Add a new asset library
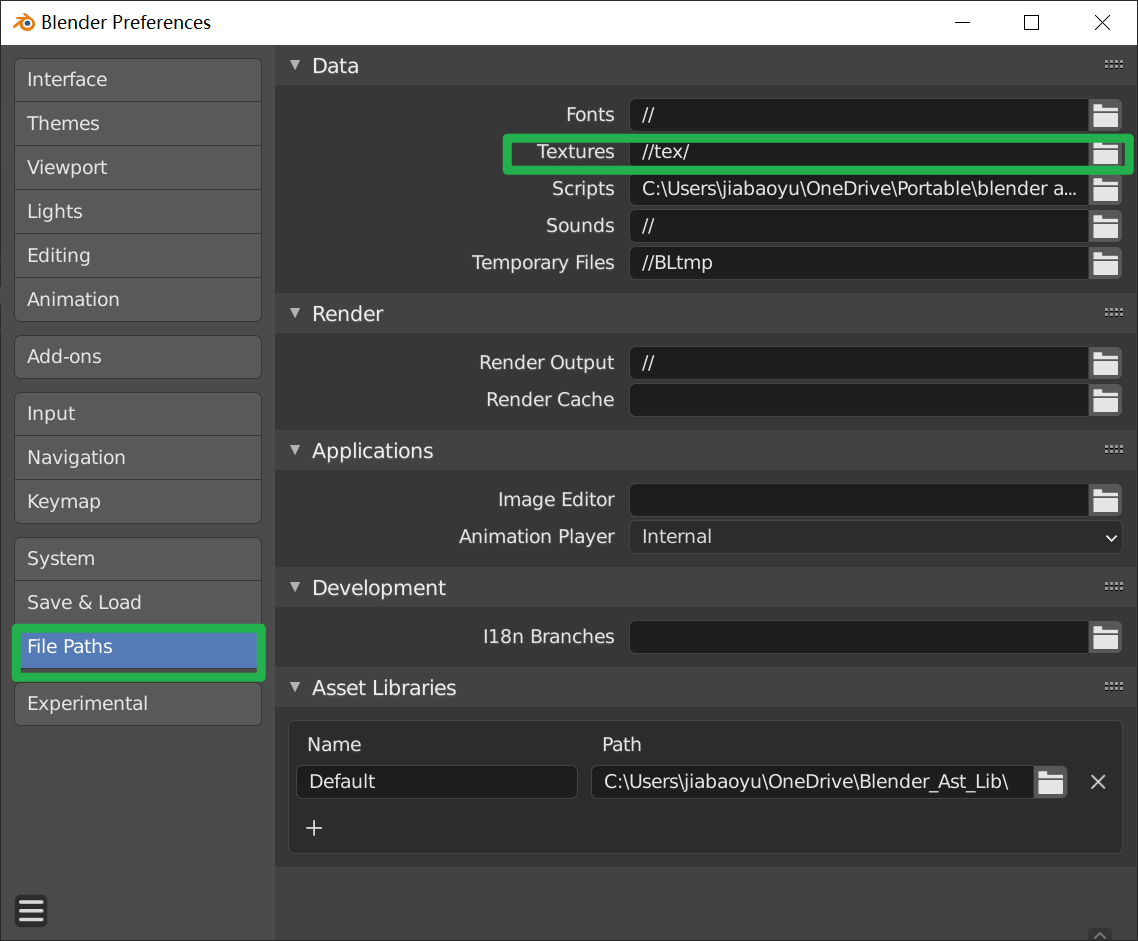The width and height of the screenshot is (1138, 941). pos(314,828)
